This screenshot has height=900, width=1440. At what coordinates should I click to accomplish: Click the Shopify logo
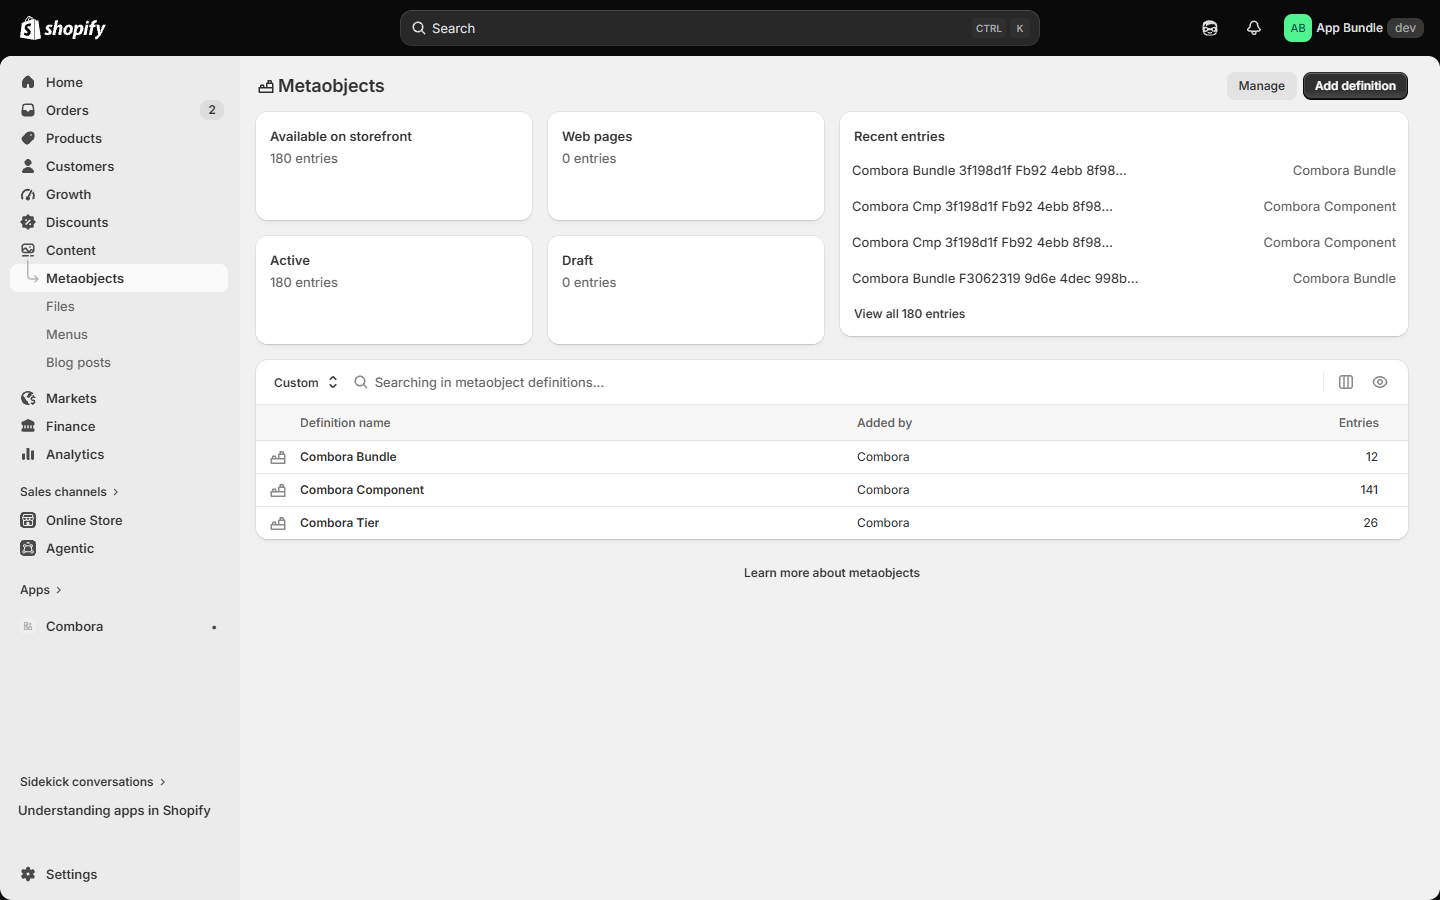coord(63,28)
